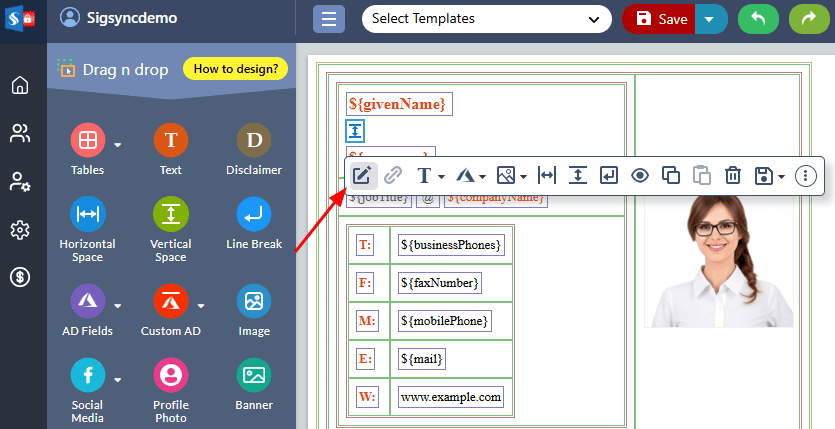Open the more options three-dot menu
Screen dimensions: 835x429
click(x=806, y=176)
